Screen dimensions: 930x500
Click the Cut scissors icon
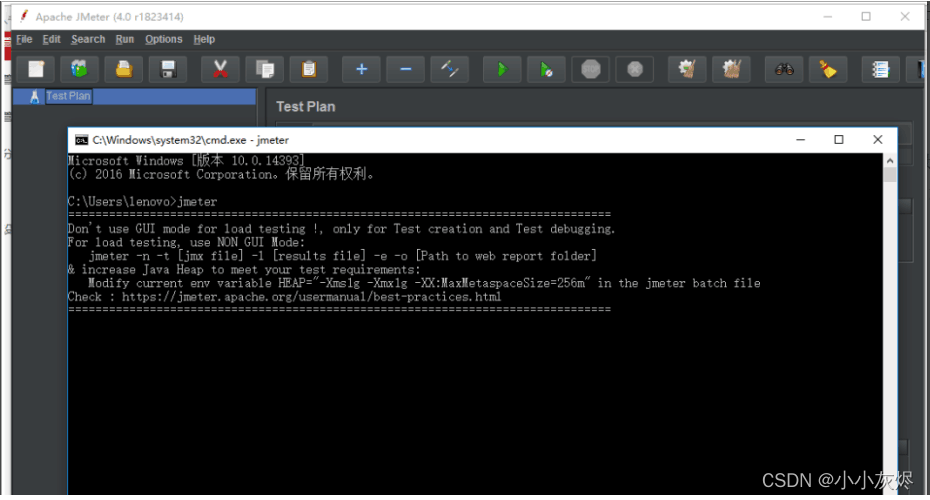(220, 69)
